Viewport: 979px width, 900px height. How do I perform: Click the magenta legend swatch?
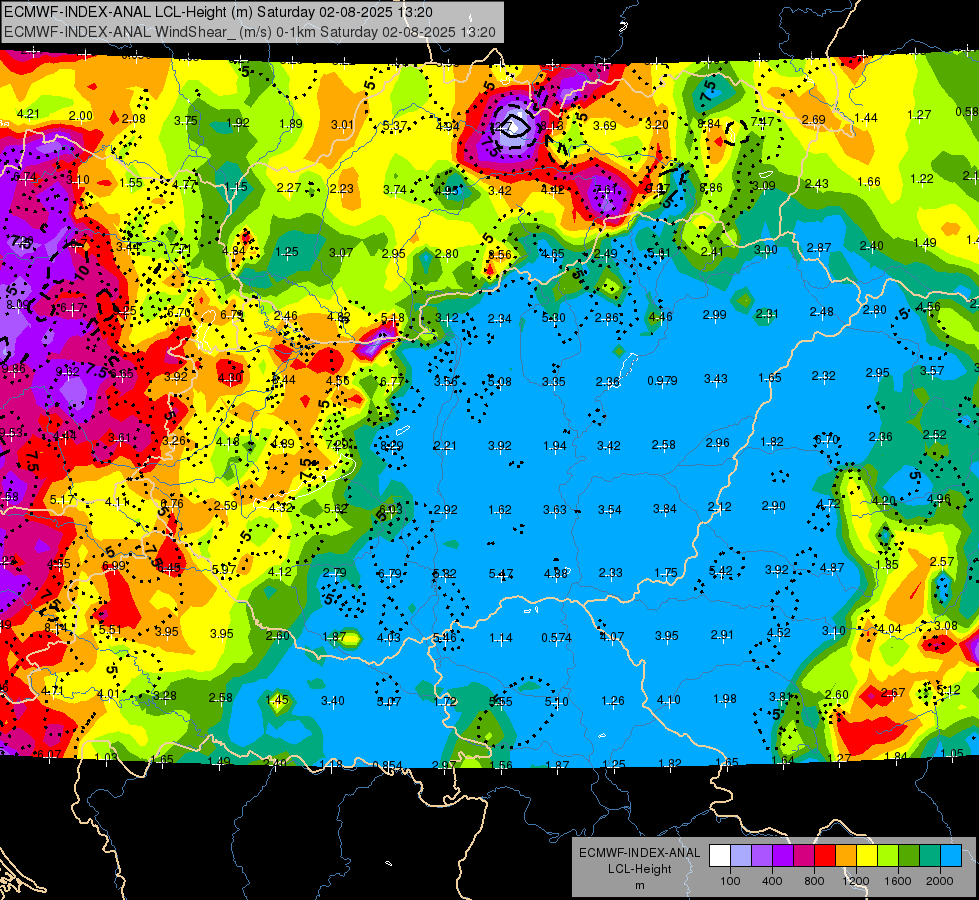[804, 856]
